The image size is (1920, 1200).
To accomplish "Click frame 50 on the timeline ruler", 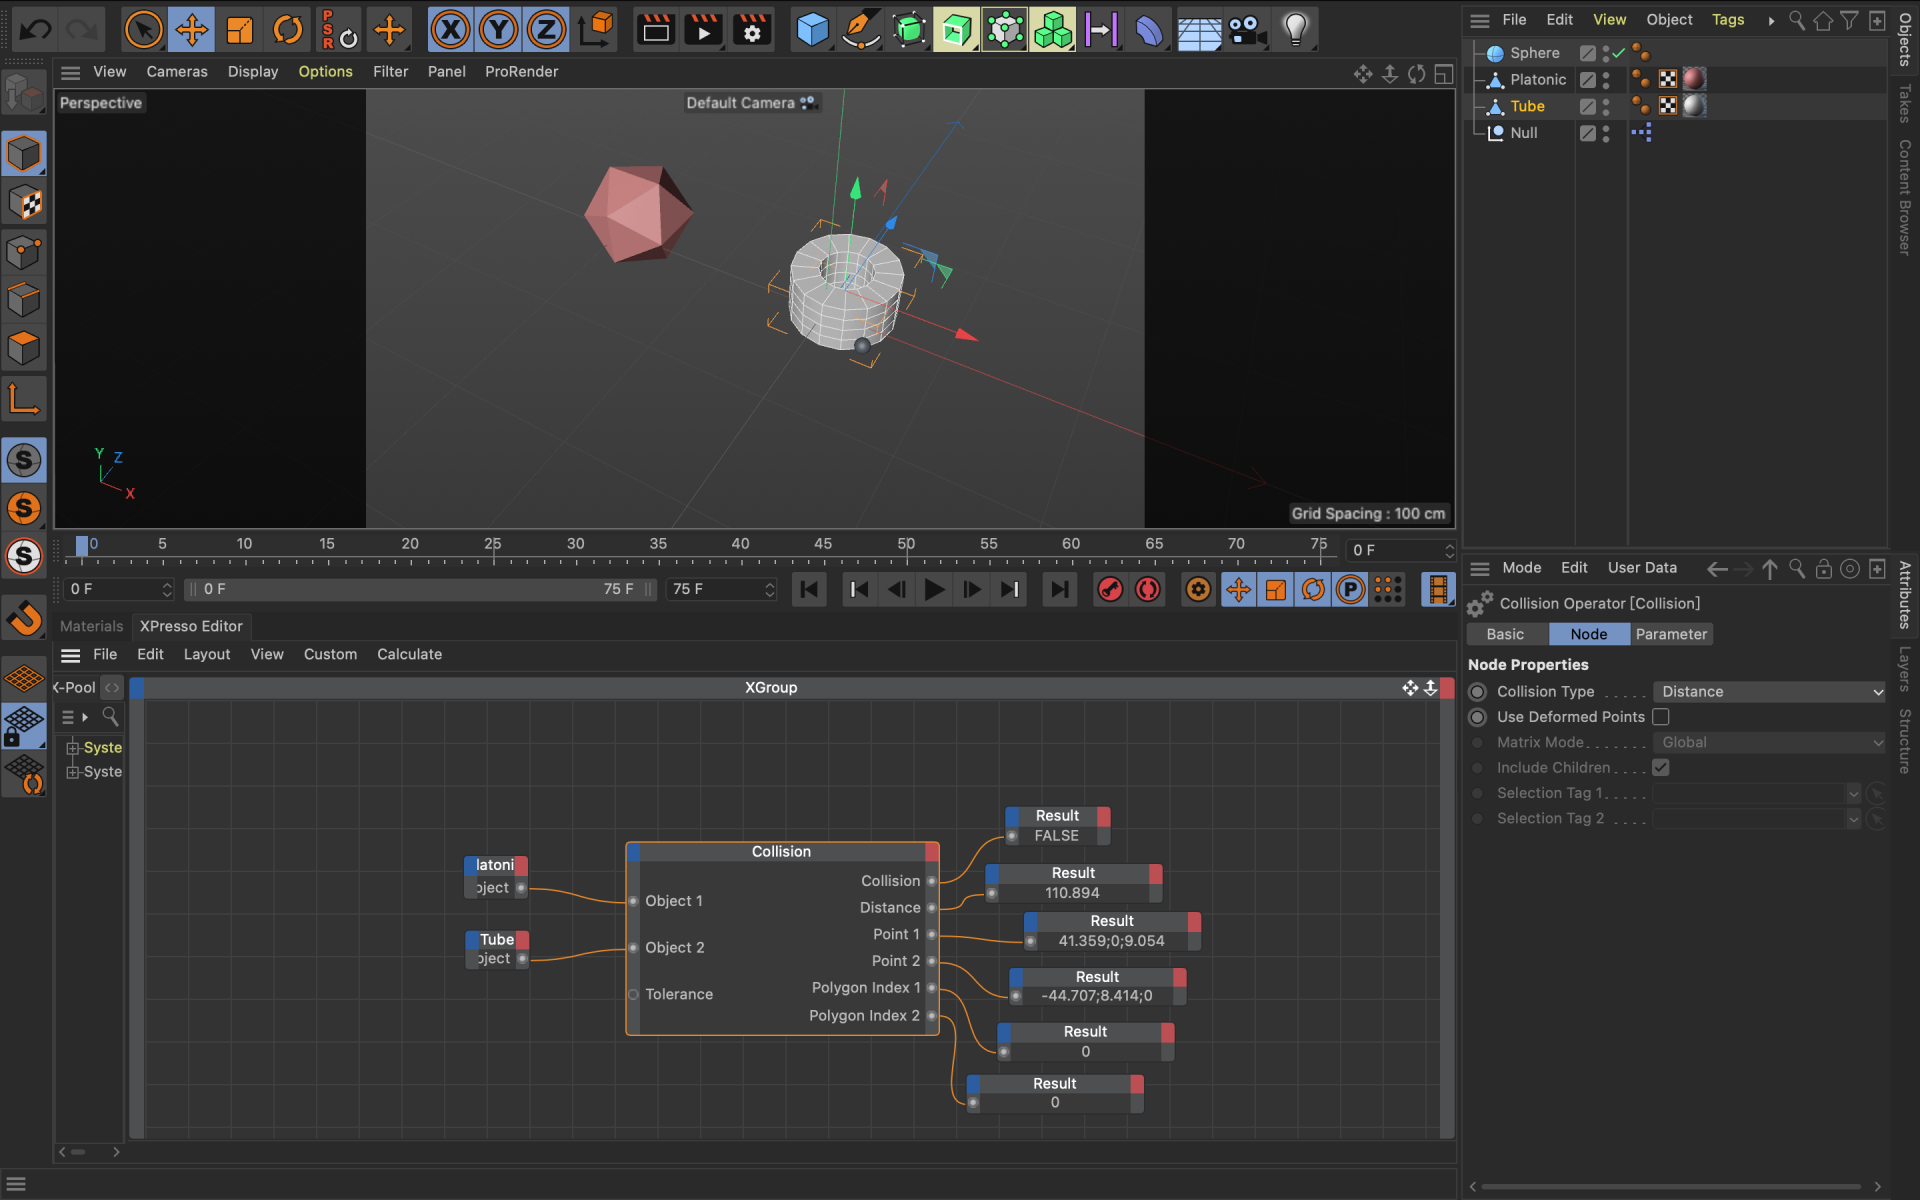I will pyautogui.click(x=906, y=545).
